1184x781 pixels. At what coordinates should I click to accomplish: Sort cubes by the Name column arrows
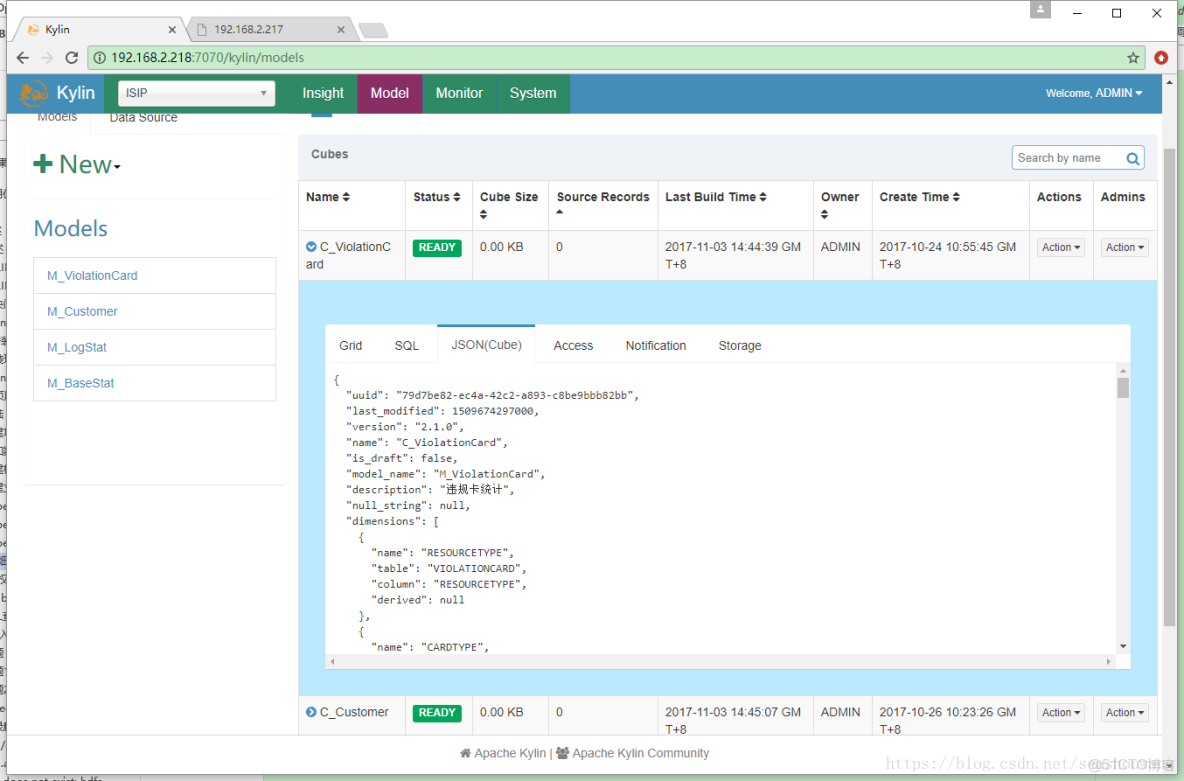pyautogui.click(x=346, y=197)
